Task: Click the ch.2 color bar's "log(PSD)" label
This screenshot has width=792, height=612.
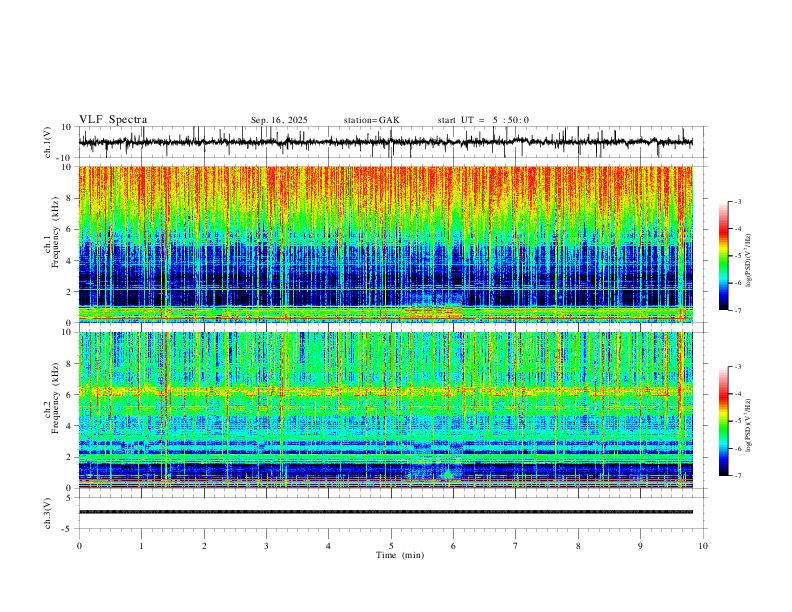Action: (x=749, y=425)
